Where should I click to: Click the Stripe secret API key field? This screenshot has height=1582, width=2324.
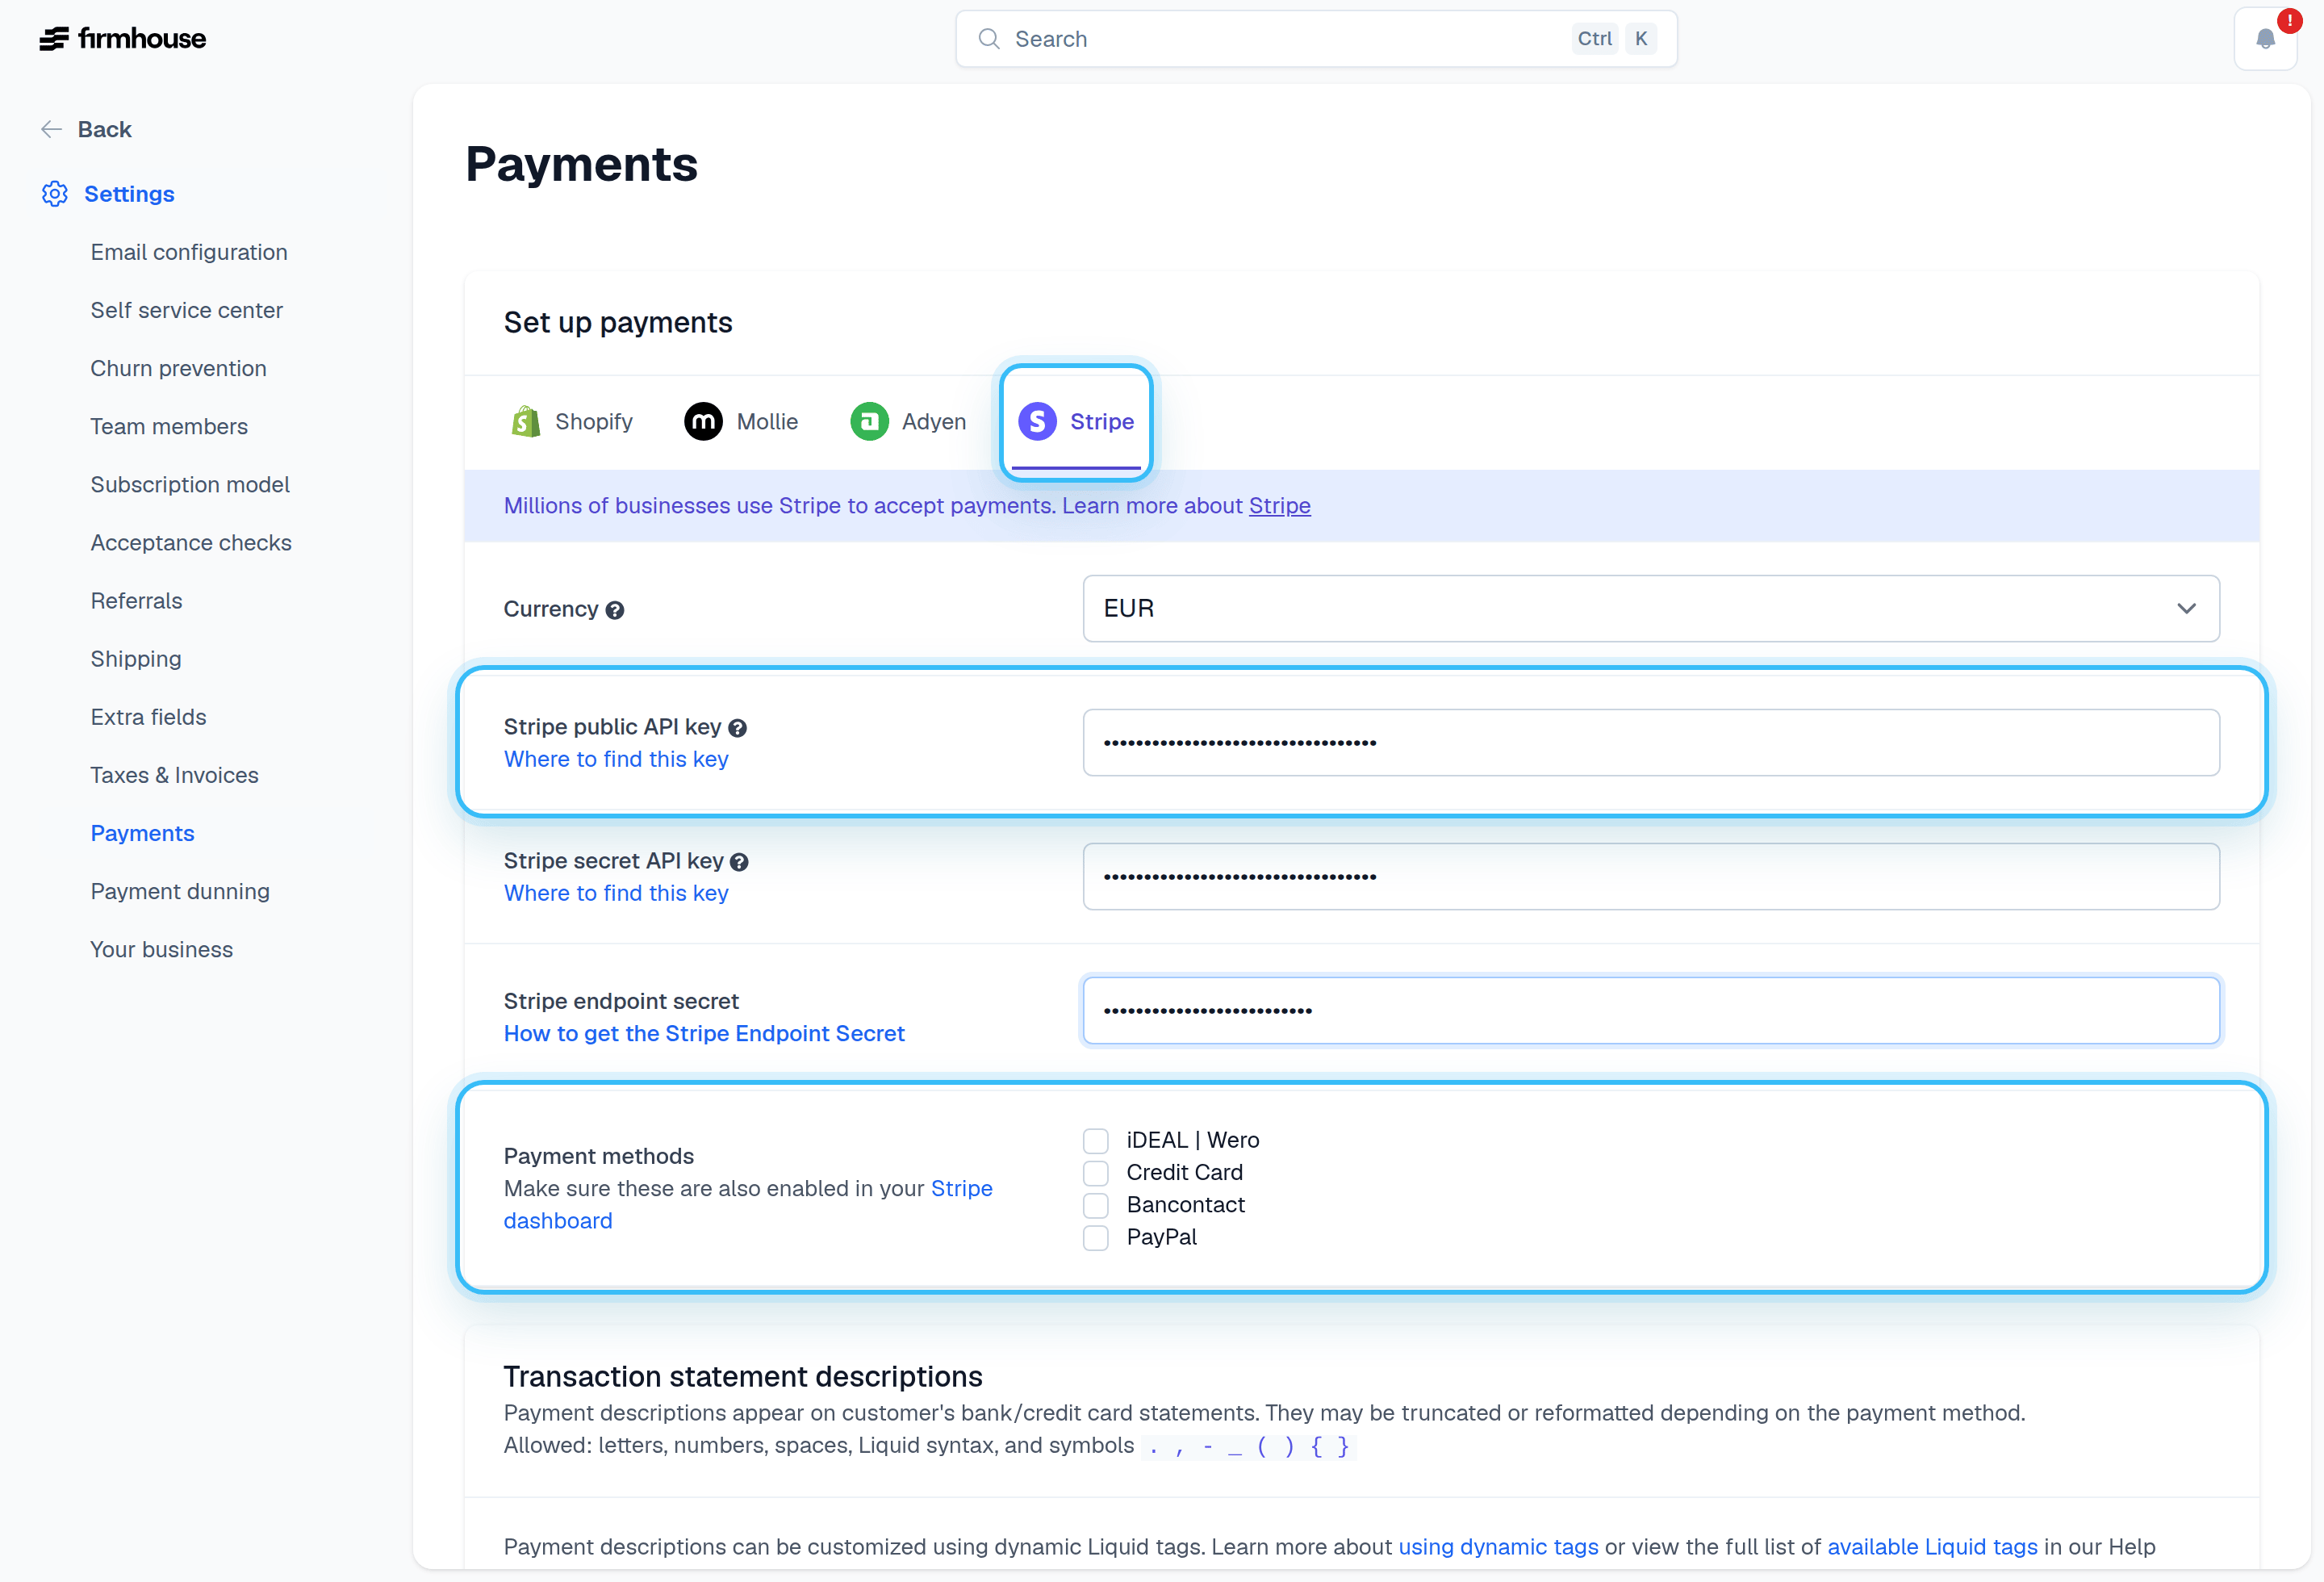click(x=1651, y=877)
